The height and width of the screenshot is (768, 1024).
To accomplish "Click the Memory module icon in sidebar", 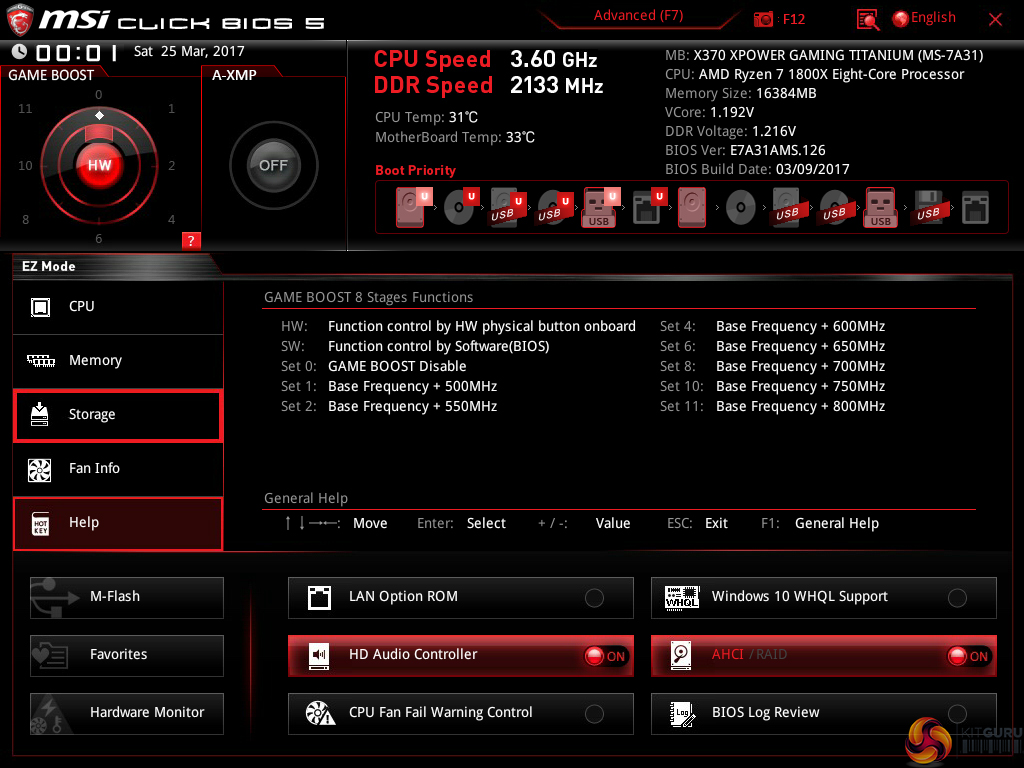I will (x=40, y=360).
